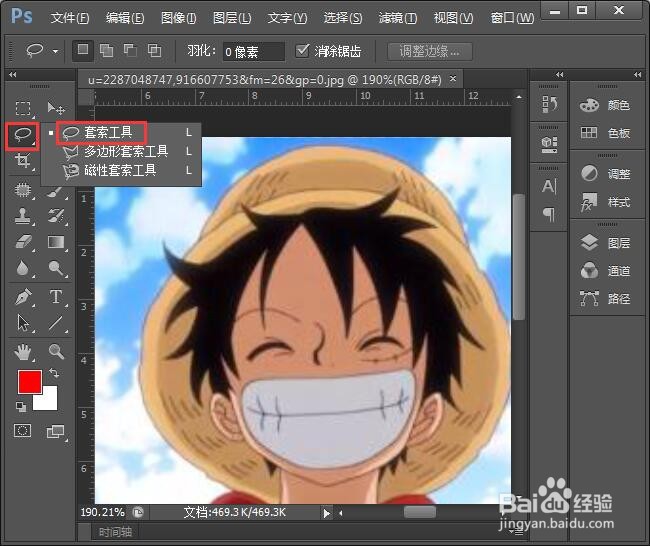The image size is (650, 546).
Task: Select the Path Selection tool
Action: click(x=23, y=323)
